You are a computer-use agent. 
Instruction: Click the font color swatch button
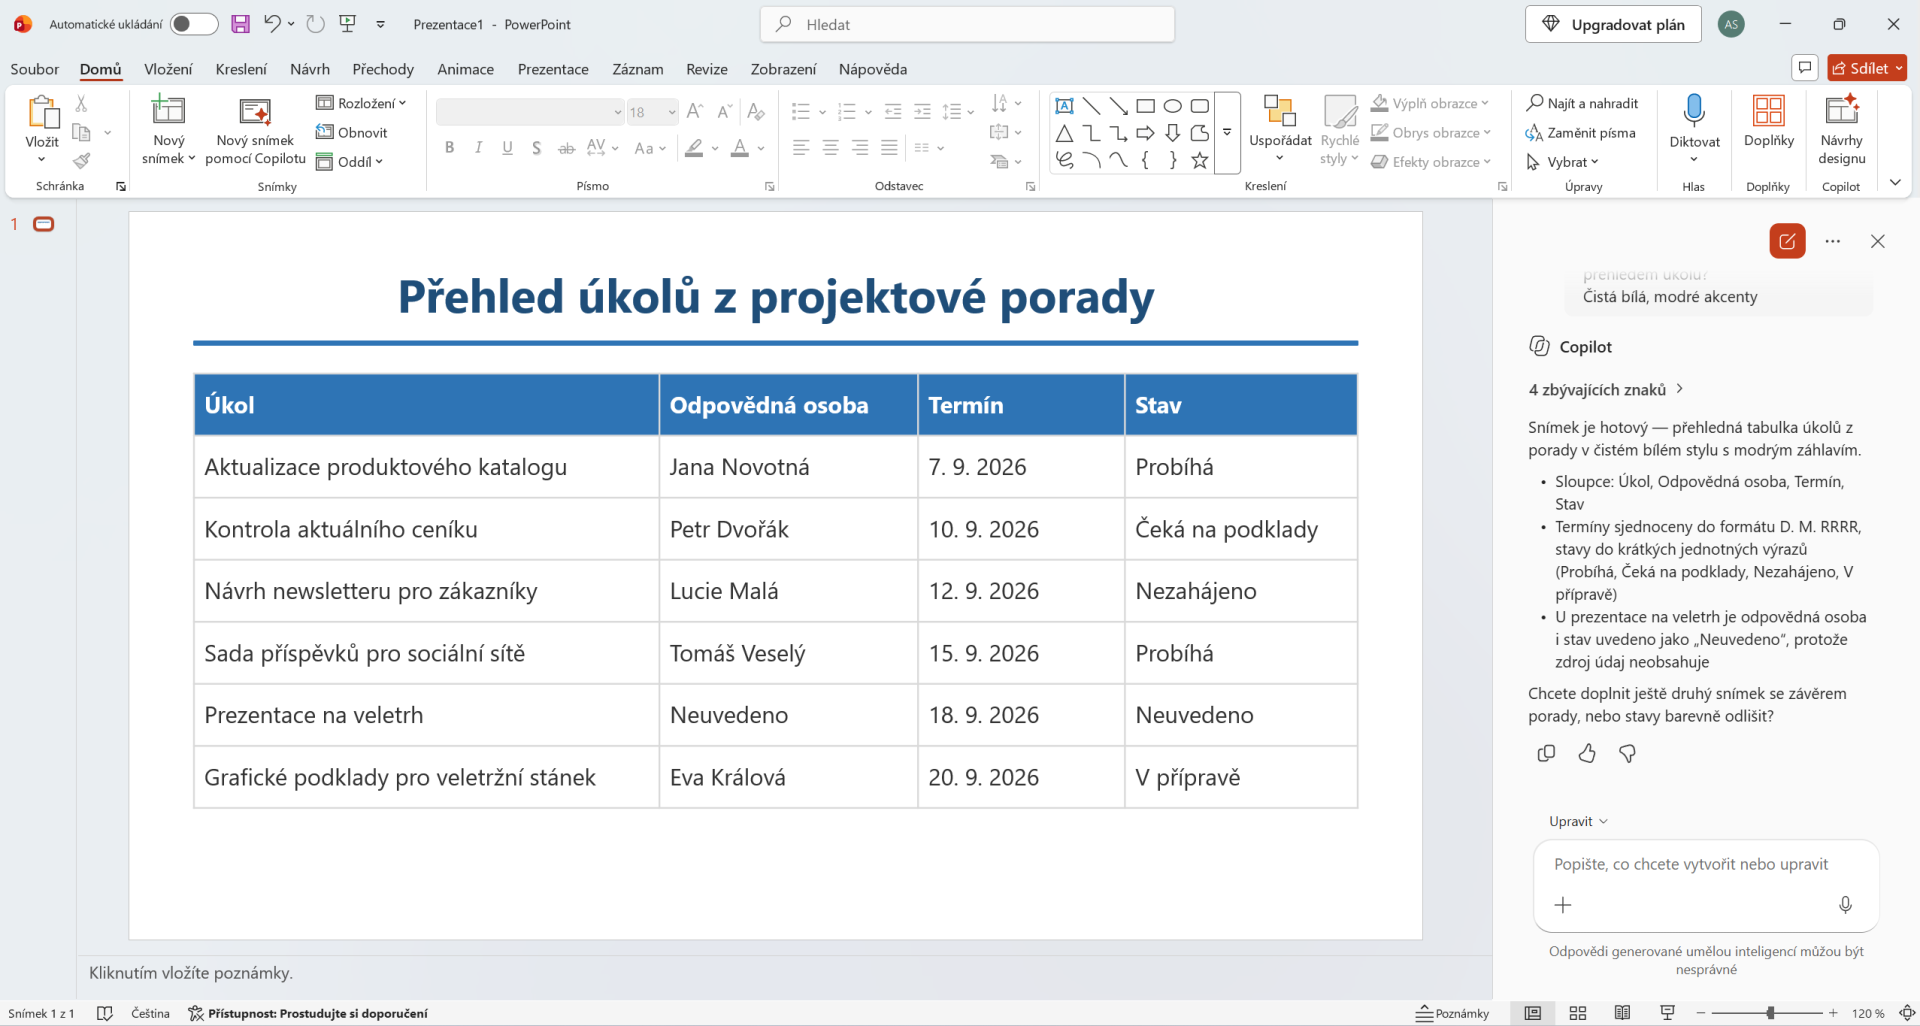coord(740,148)
